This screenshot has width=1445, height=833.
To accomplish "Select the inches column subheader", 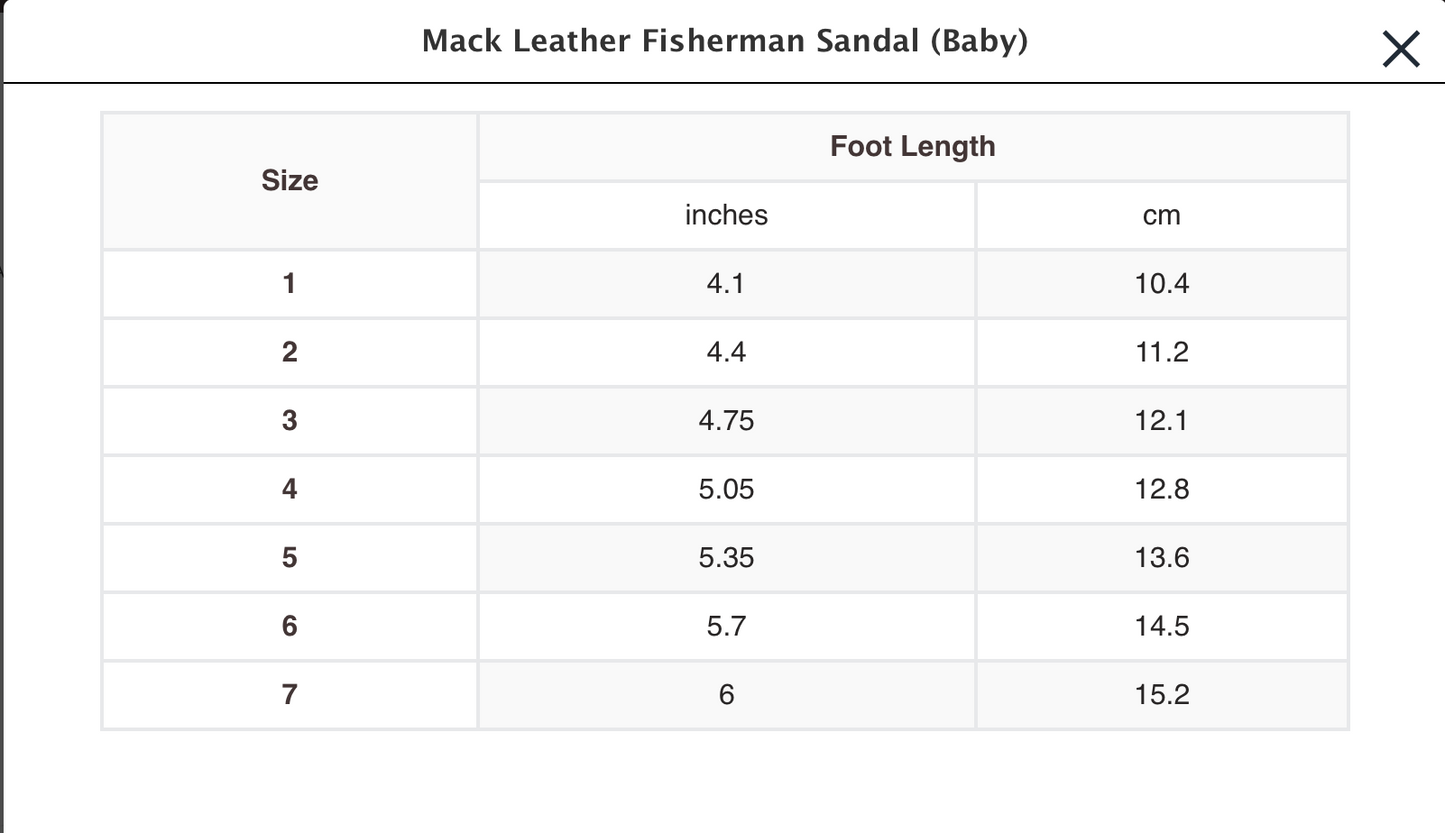I will [x=726, y=215].
